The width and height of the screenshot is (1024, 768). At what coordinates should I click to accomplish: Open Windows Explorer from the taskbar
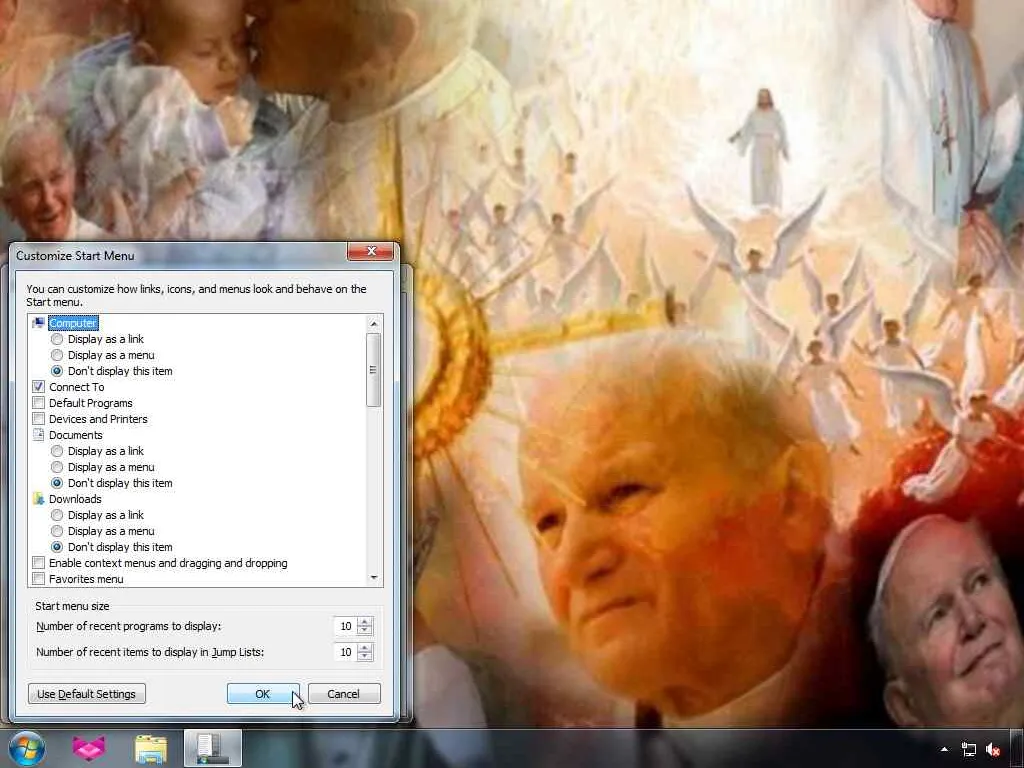[x=151, y=749]
